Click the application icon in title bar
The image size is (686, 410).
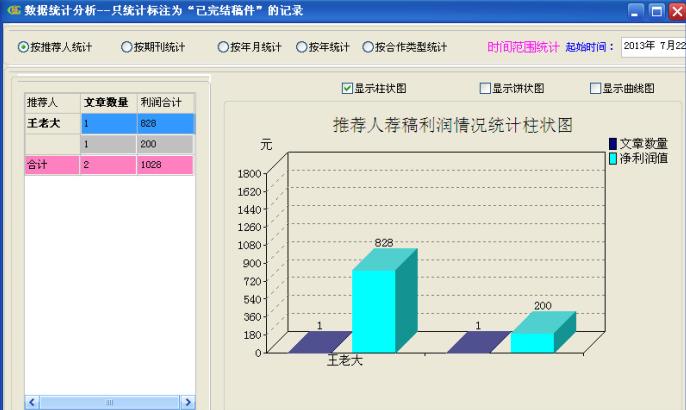pos(14,10)
